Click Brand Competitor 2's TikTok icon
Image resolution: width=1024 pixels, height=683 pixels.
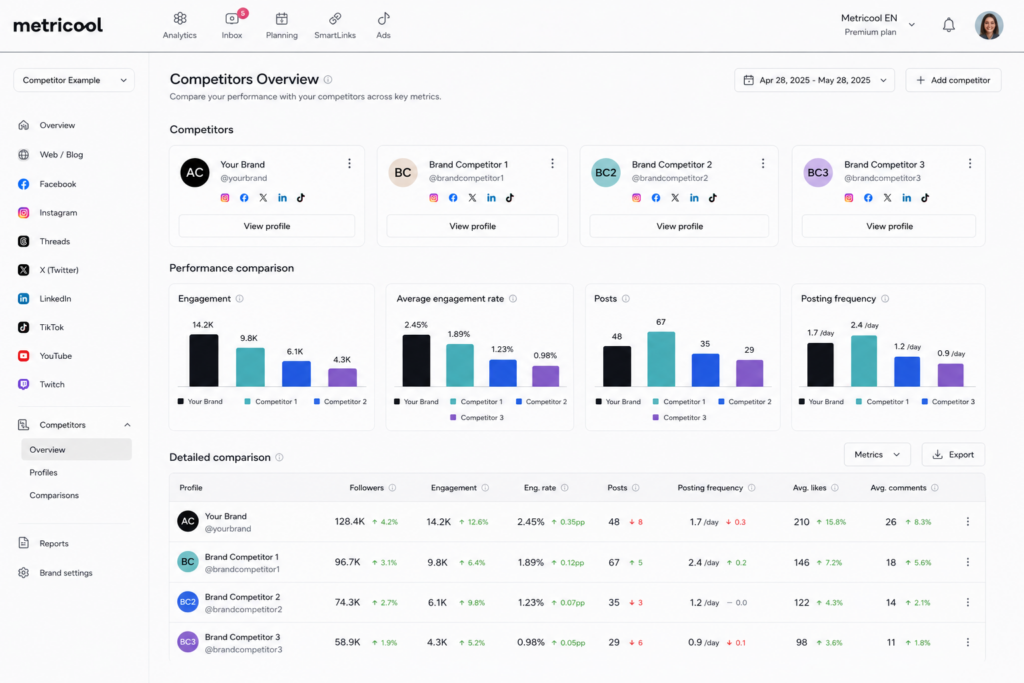click(x=712, y=198)
